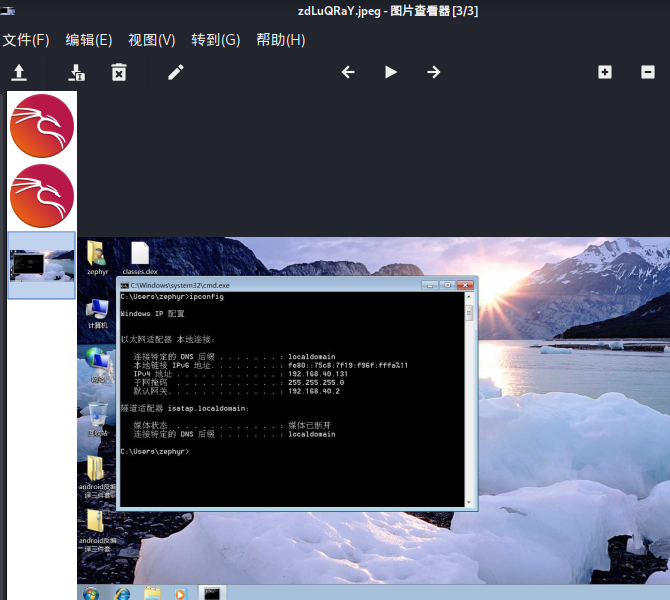Click the classes.dex file icon
This screenshot has width=670, height=600.
click(x=140, y=258)
